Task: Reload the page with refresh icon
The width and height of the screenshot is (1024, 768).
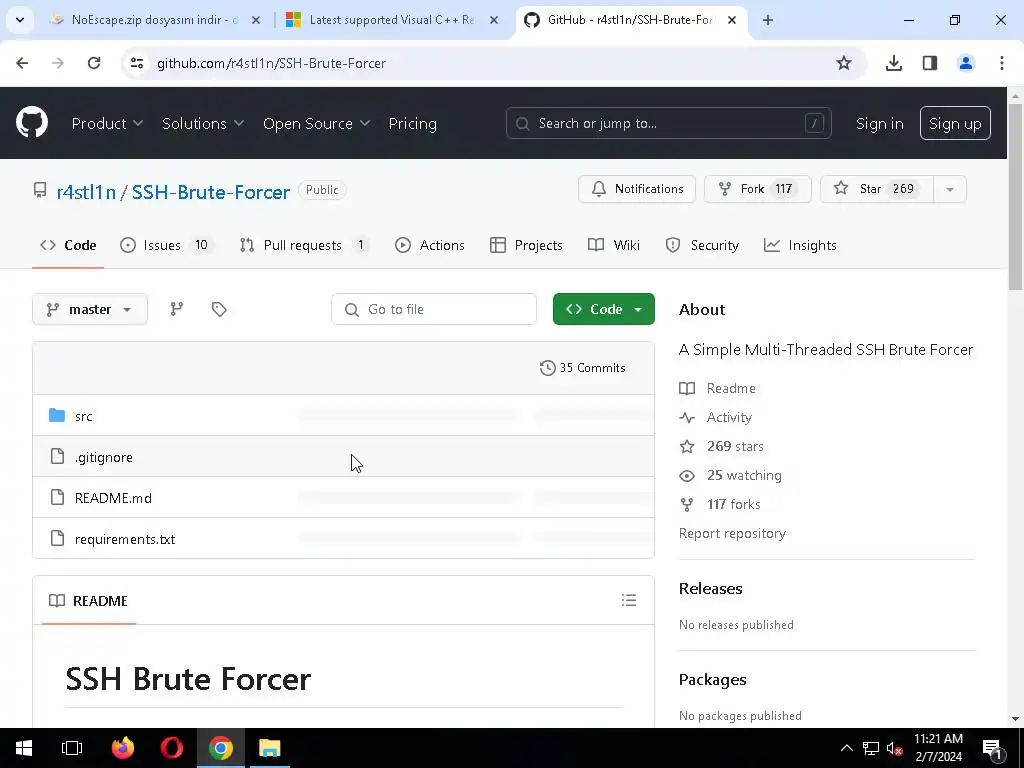Action: click(94, 63)
